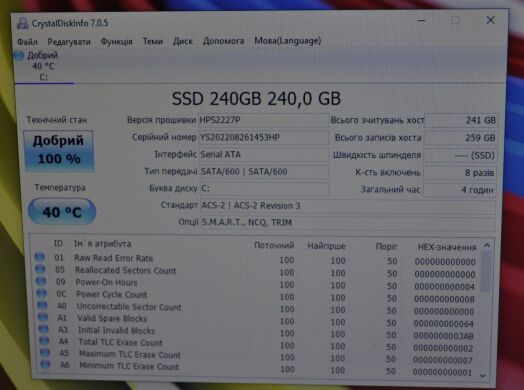Click total host reads value 241 GB

pos(461,120)
